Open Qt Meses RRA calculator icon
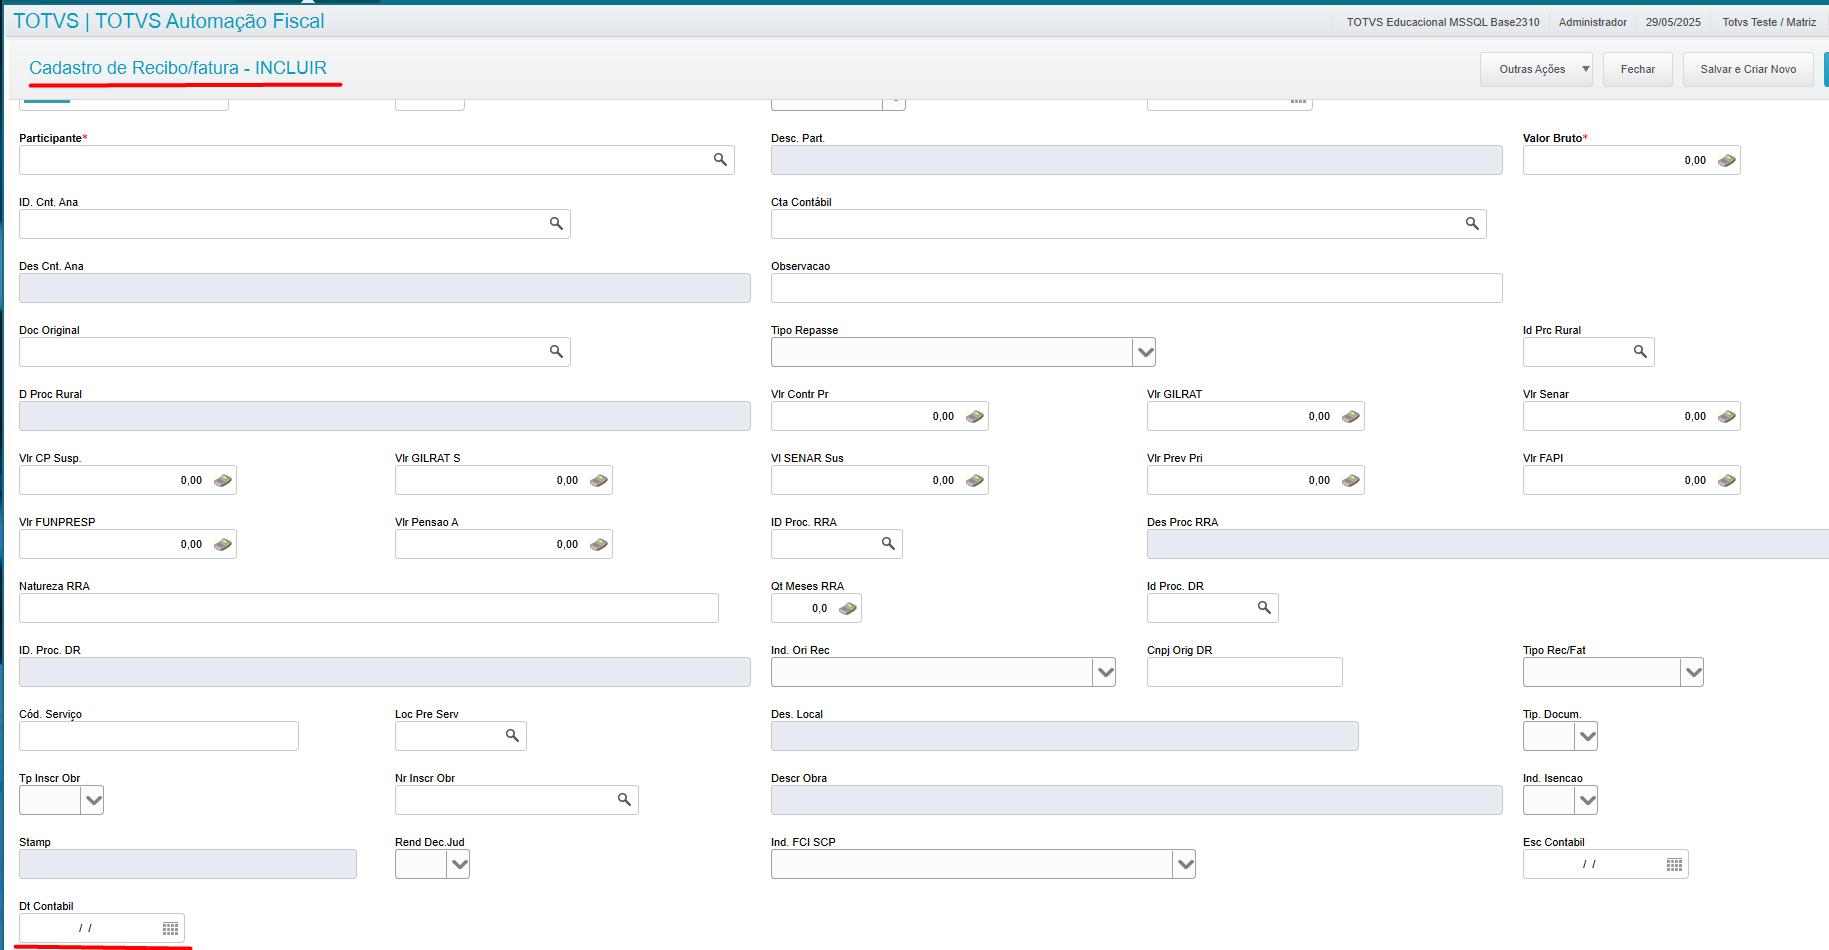Image resolution: width=1829 pixels, height=950 pixels. pos(848,608)
